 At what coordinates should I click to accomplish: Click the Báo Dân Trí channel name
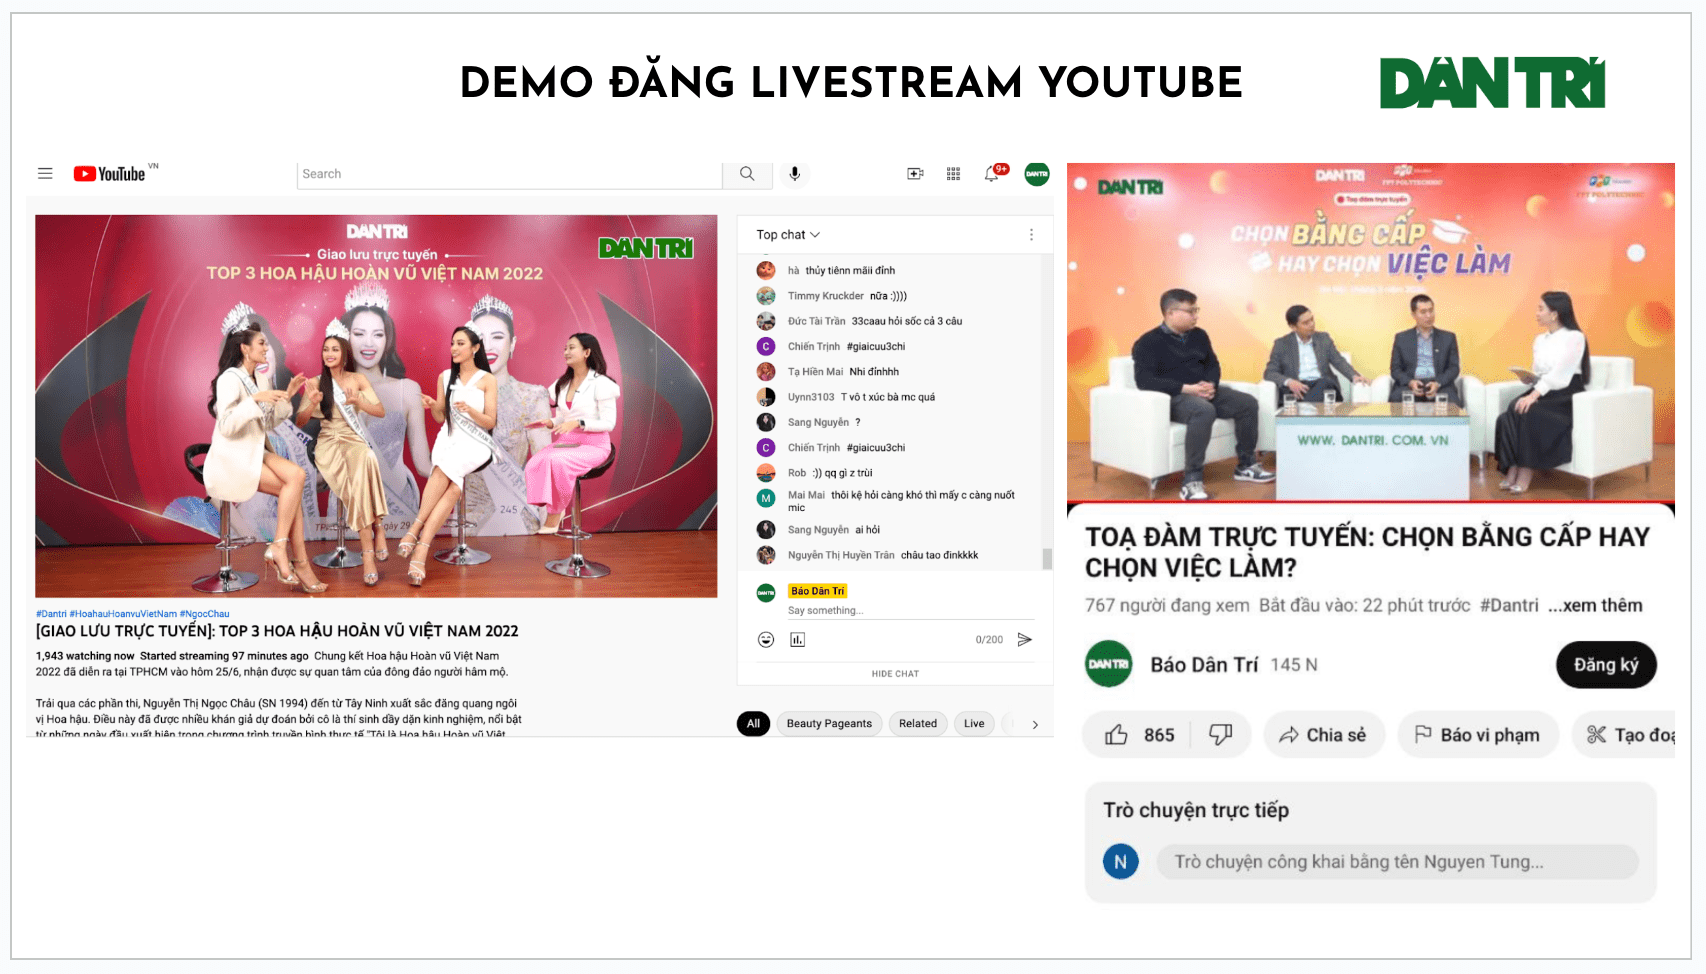tap(1204, 664)
